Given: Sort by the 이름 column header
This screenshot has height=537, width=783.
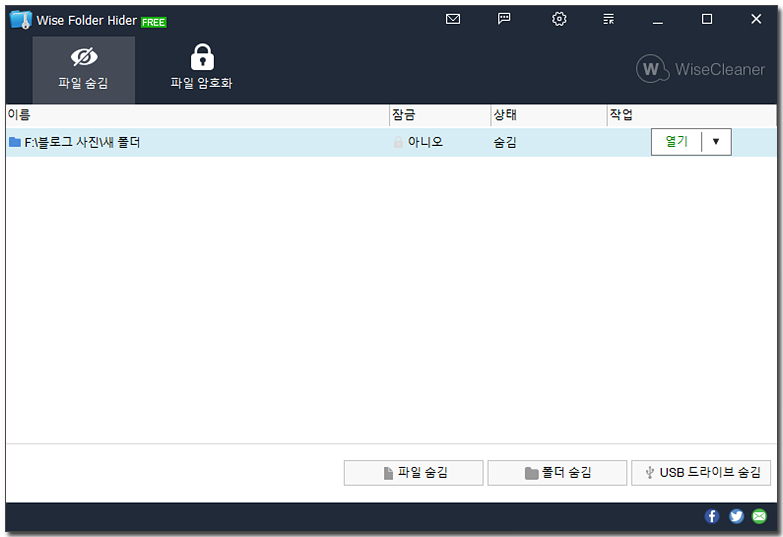Looking at the screenshot, I should [x=197, y=115].
